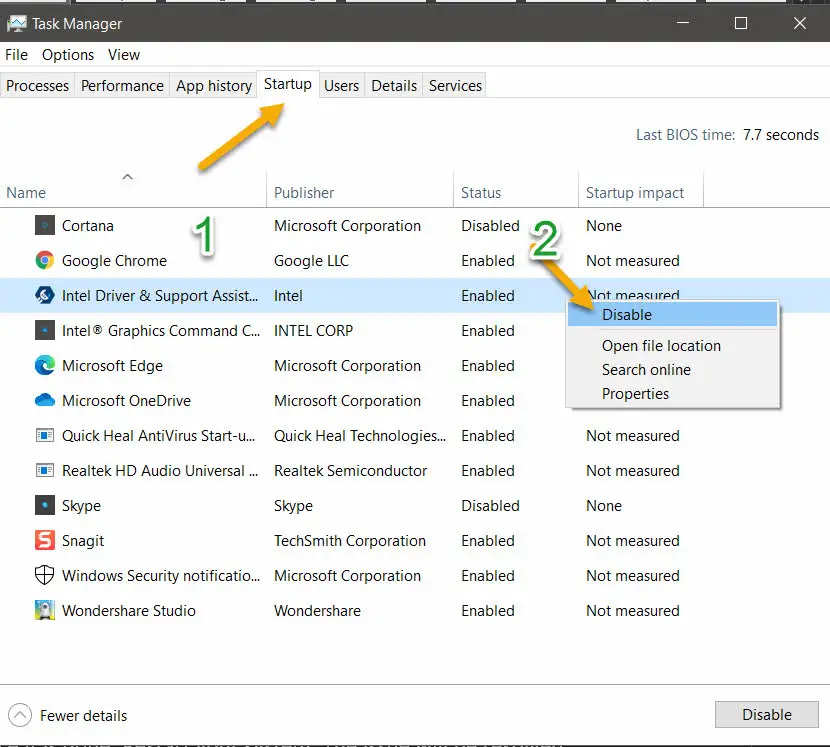The image size is (830, 747).
Task: Click the Microsoft OneDrive cloud icon
Action: pyautogui.click(x=45, y=400)
